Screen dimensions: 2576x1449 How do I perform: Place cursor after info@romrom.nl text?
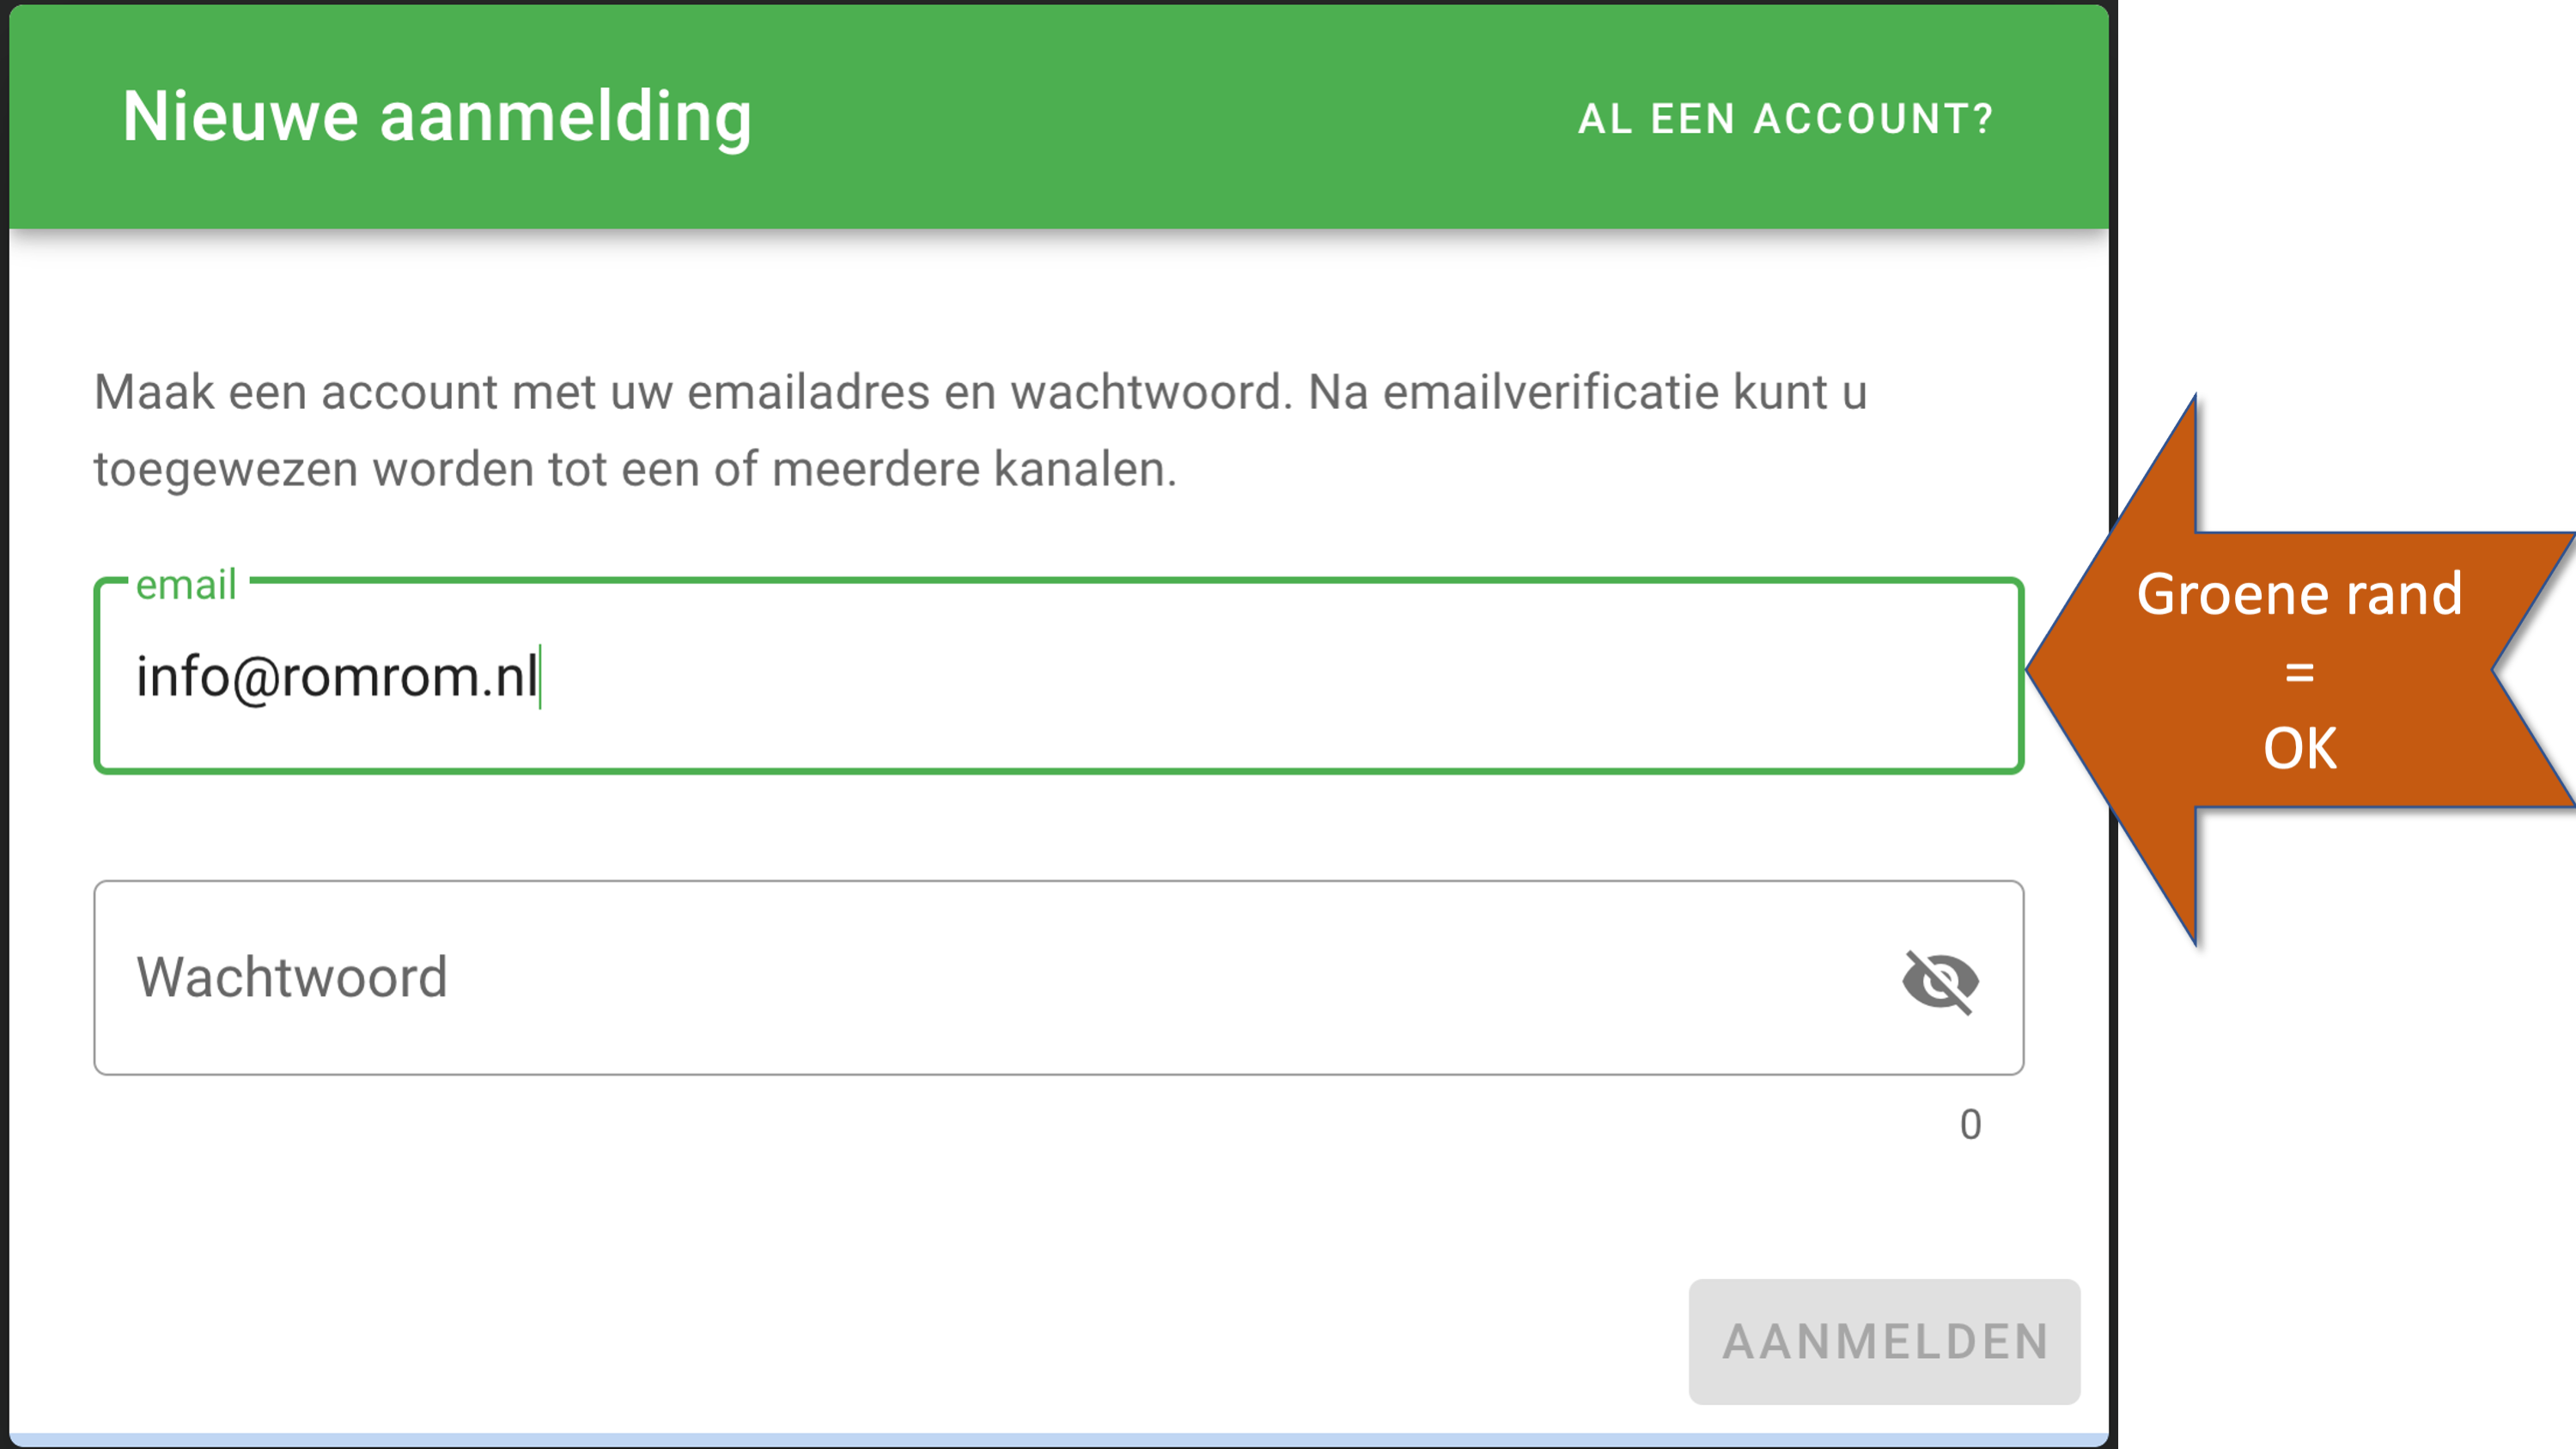541,677
